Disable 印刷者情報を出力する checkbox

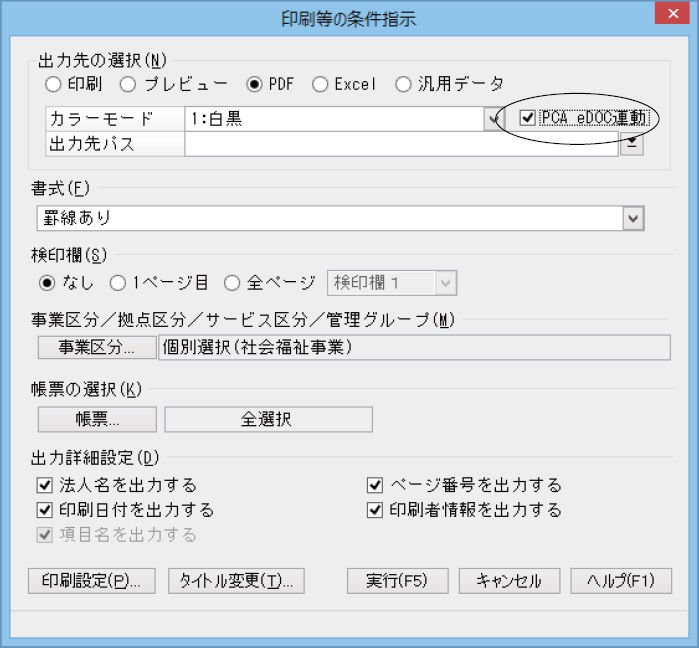click(375, 510)
